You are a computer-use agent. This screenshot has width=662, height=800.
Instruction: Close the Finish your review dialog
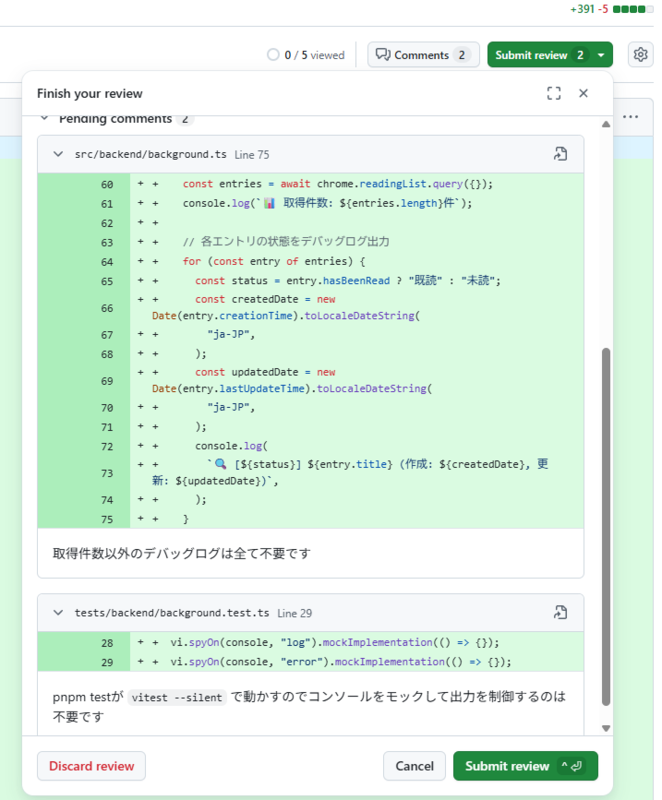(583, 92)
